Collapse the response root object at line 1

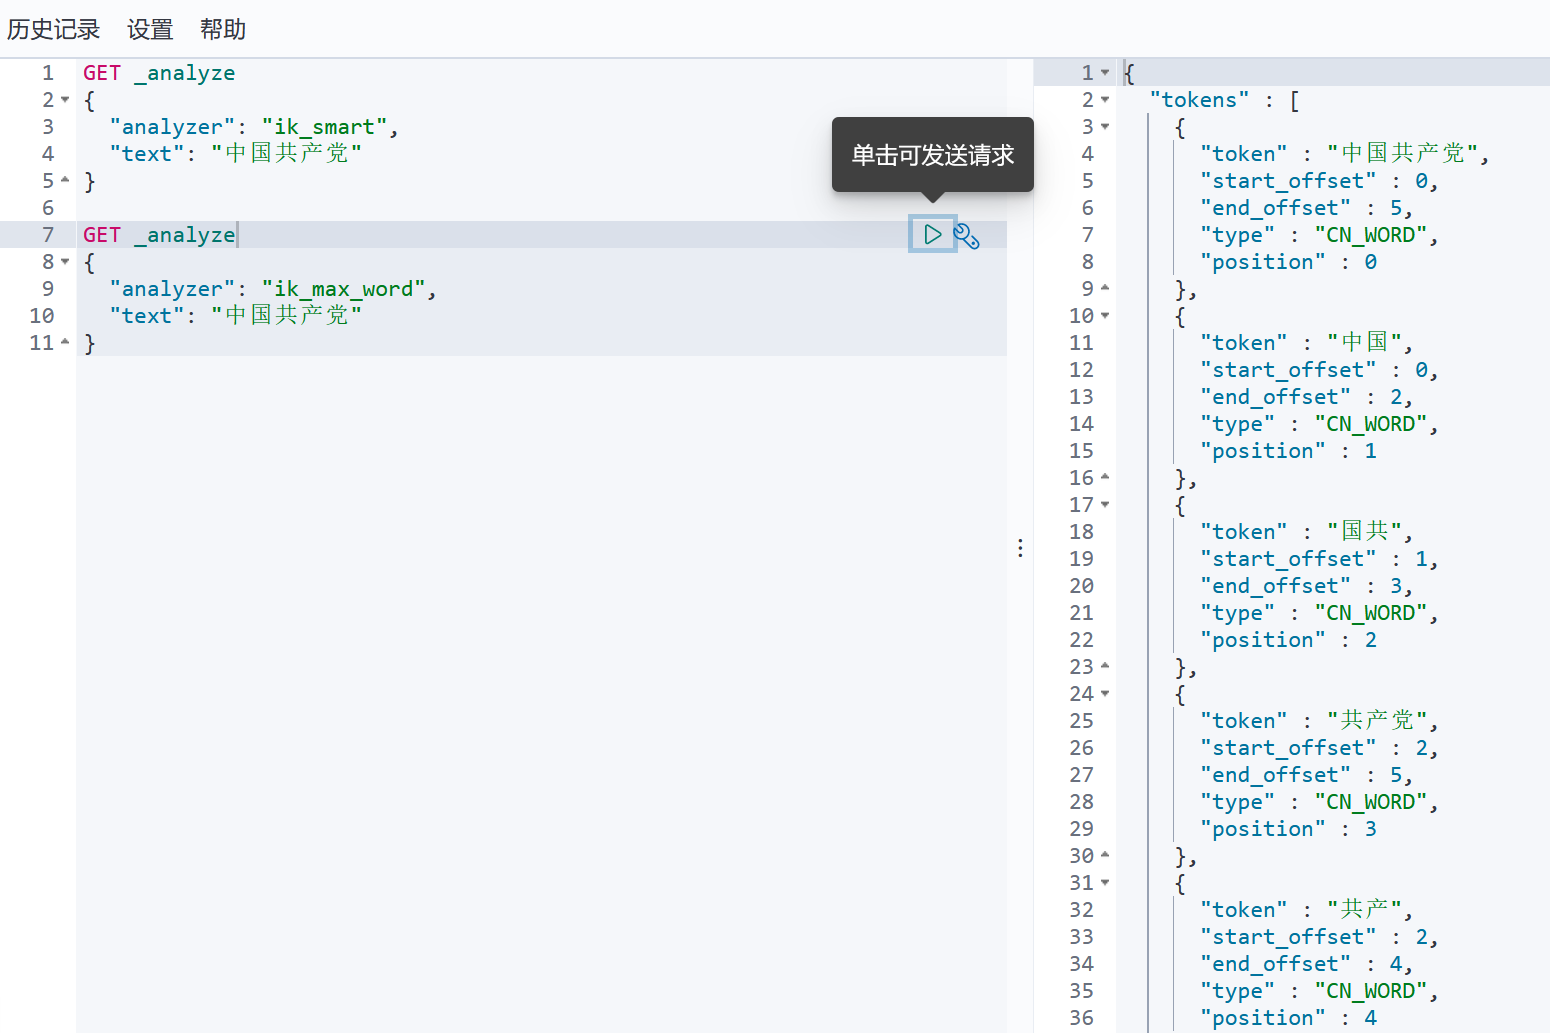[1105, 73]
